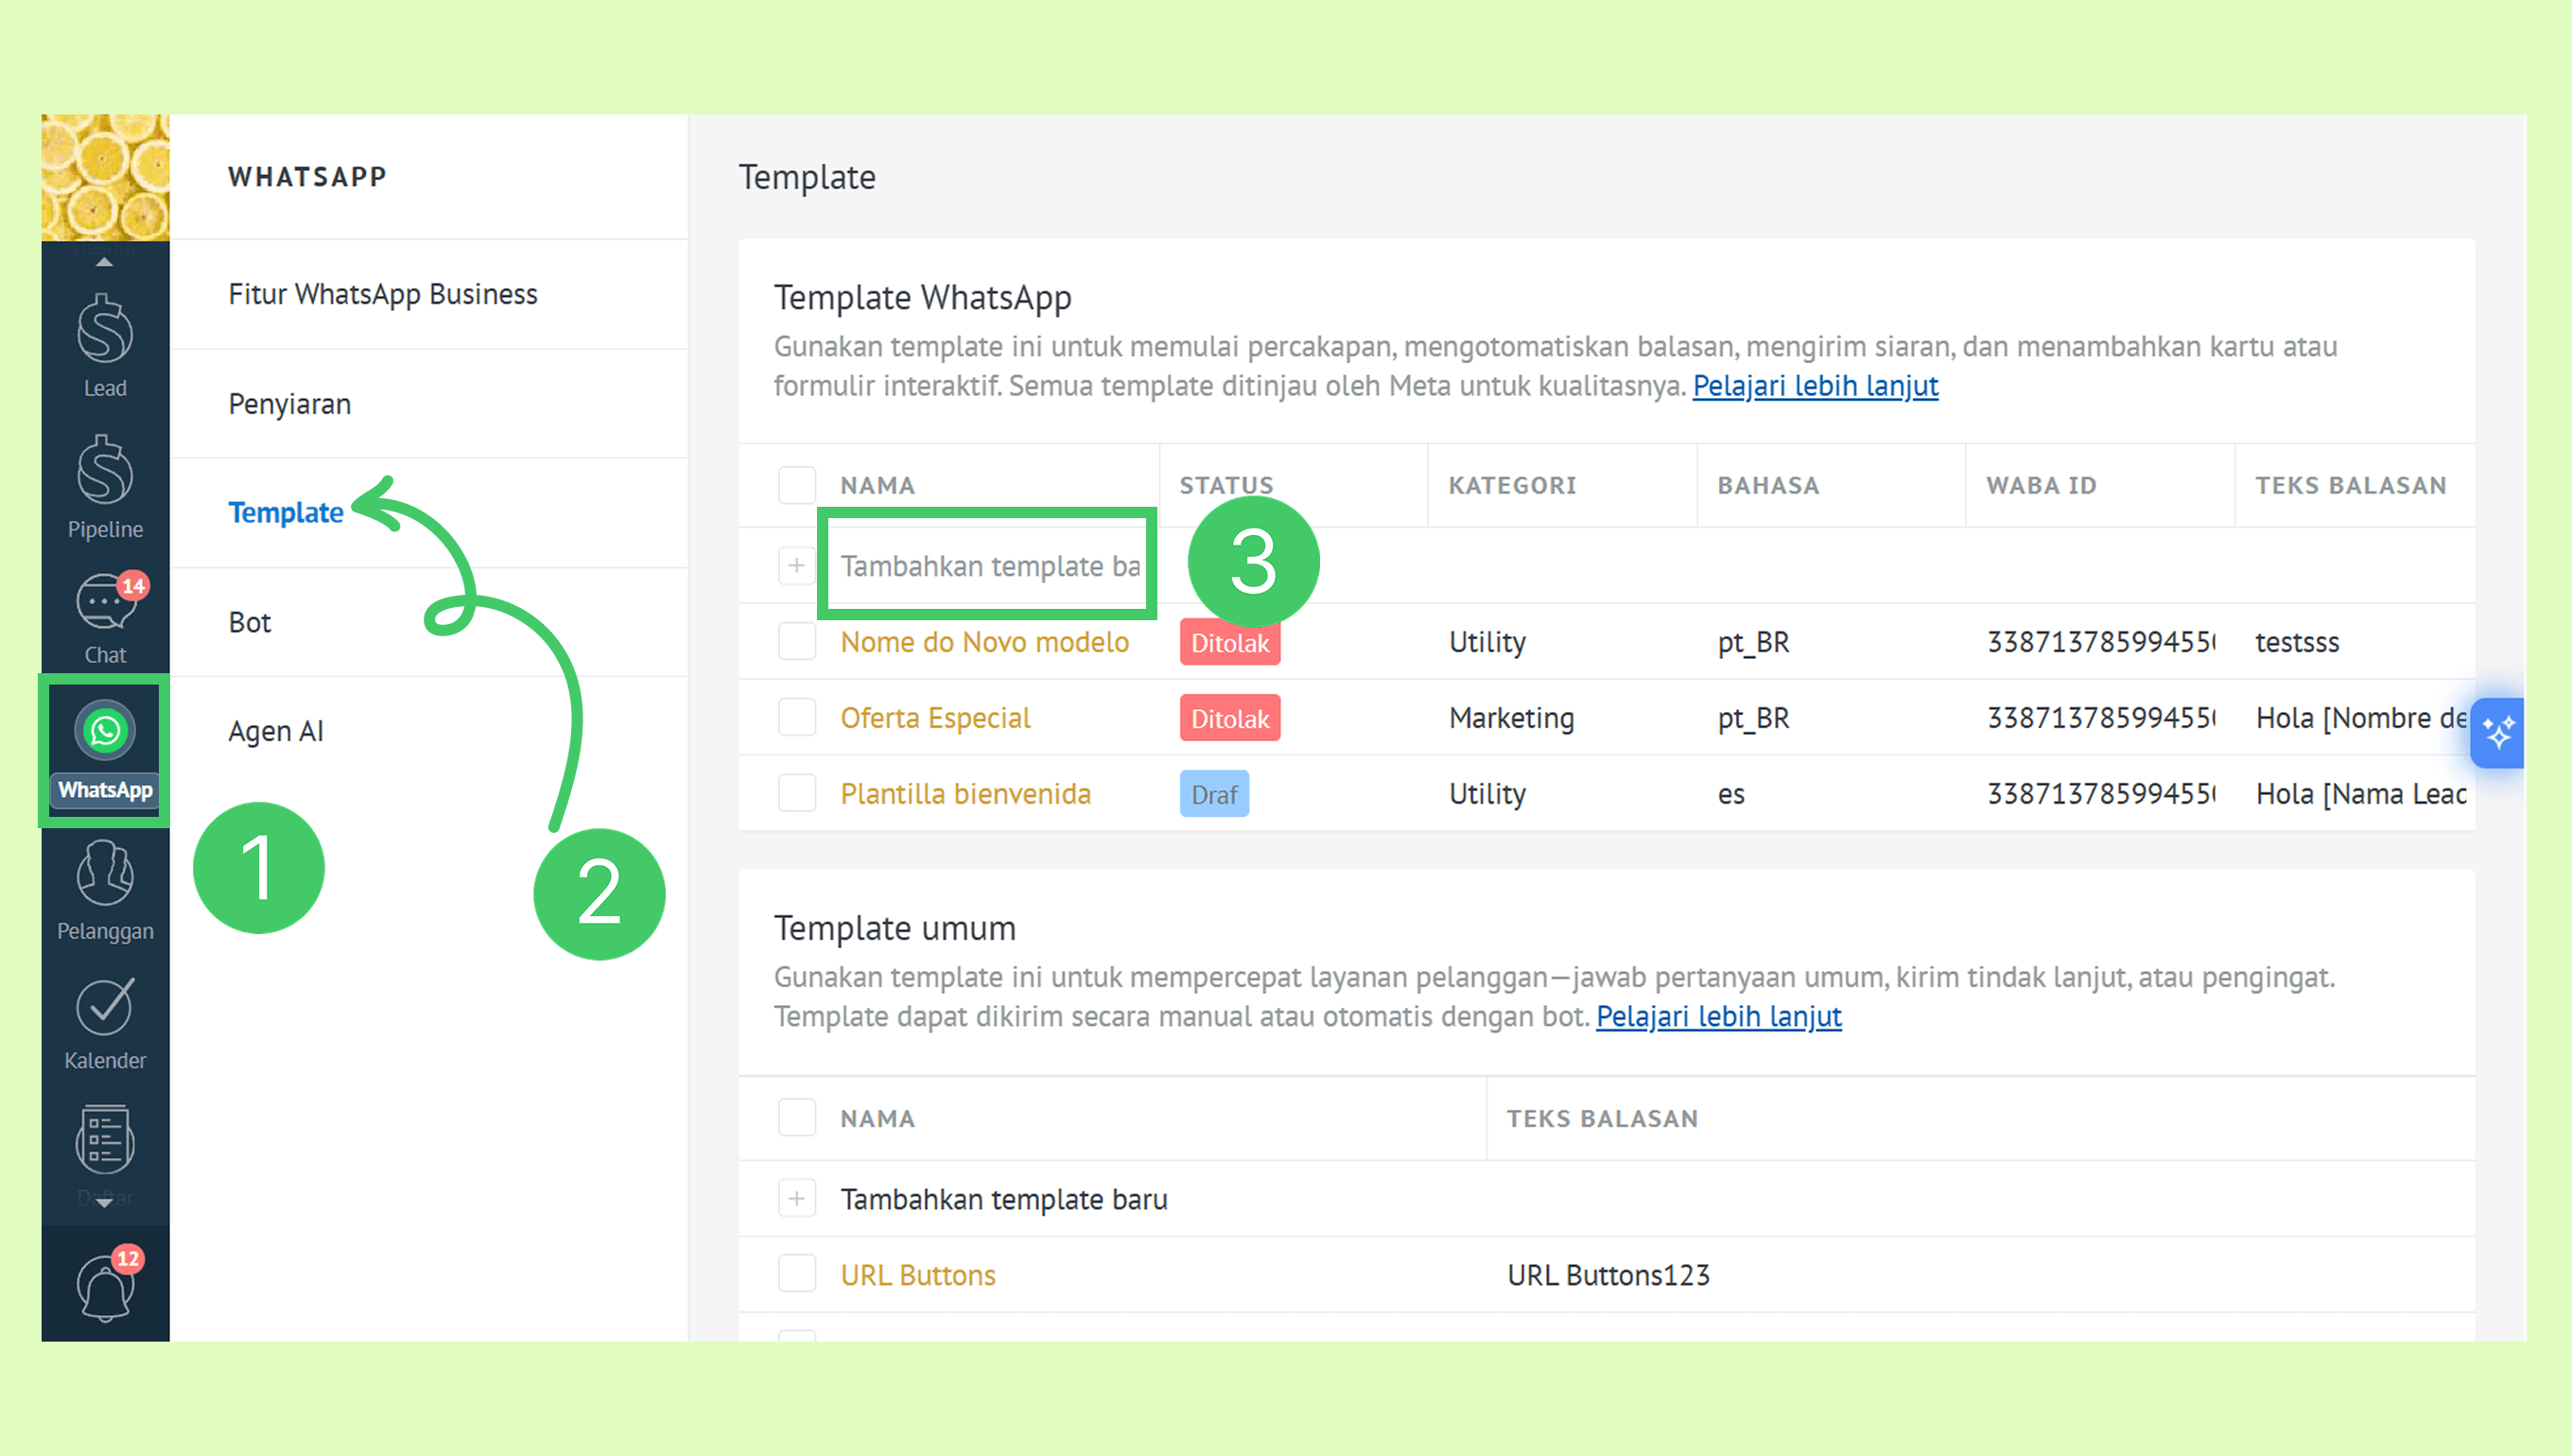The height and width of the screenshot is (1456, 2572).
Task: Click the Marketing category cell
Action: (x=1511, y=717)
